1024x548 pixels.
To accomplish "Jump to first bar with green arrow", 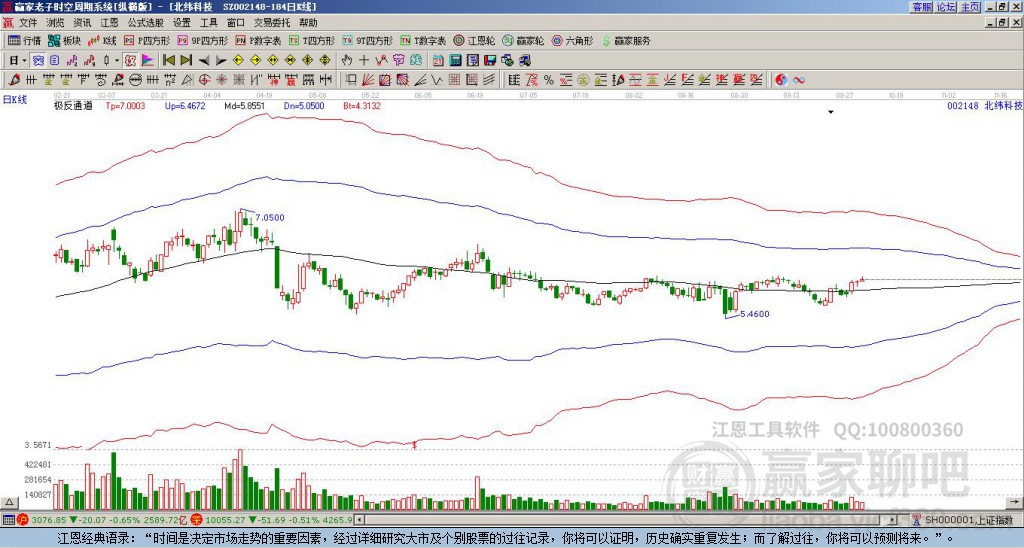I will [169, 61].
